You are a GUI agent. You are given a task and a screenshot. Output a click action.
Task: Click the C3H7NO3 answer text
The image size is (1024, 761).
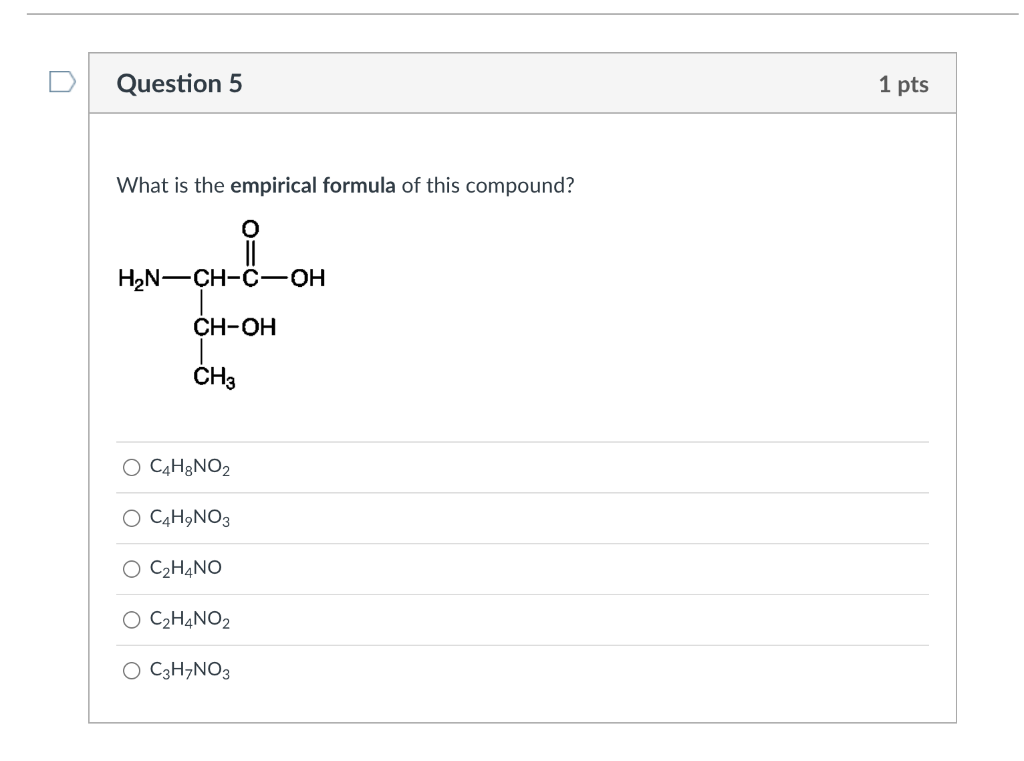pos(188,668)
